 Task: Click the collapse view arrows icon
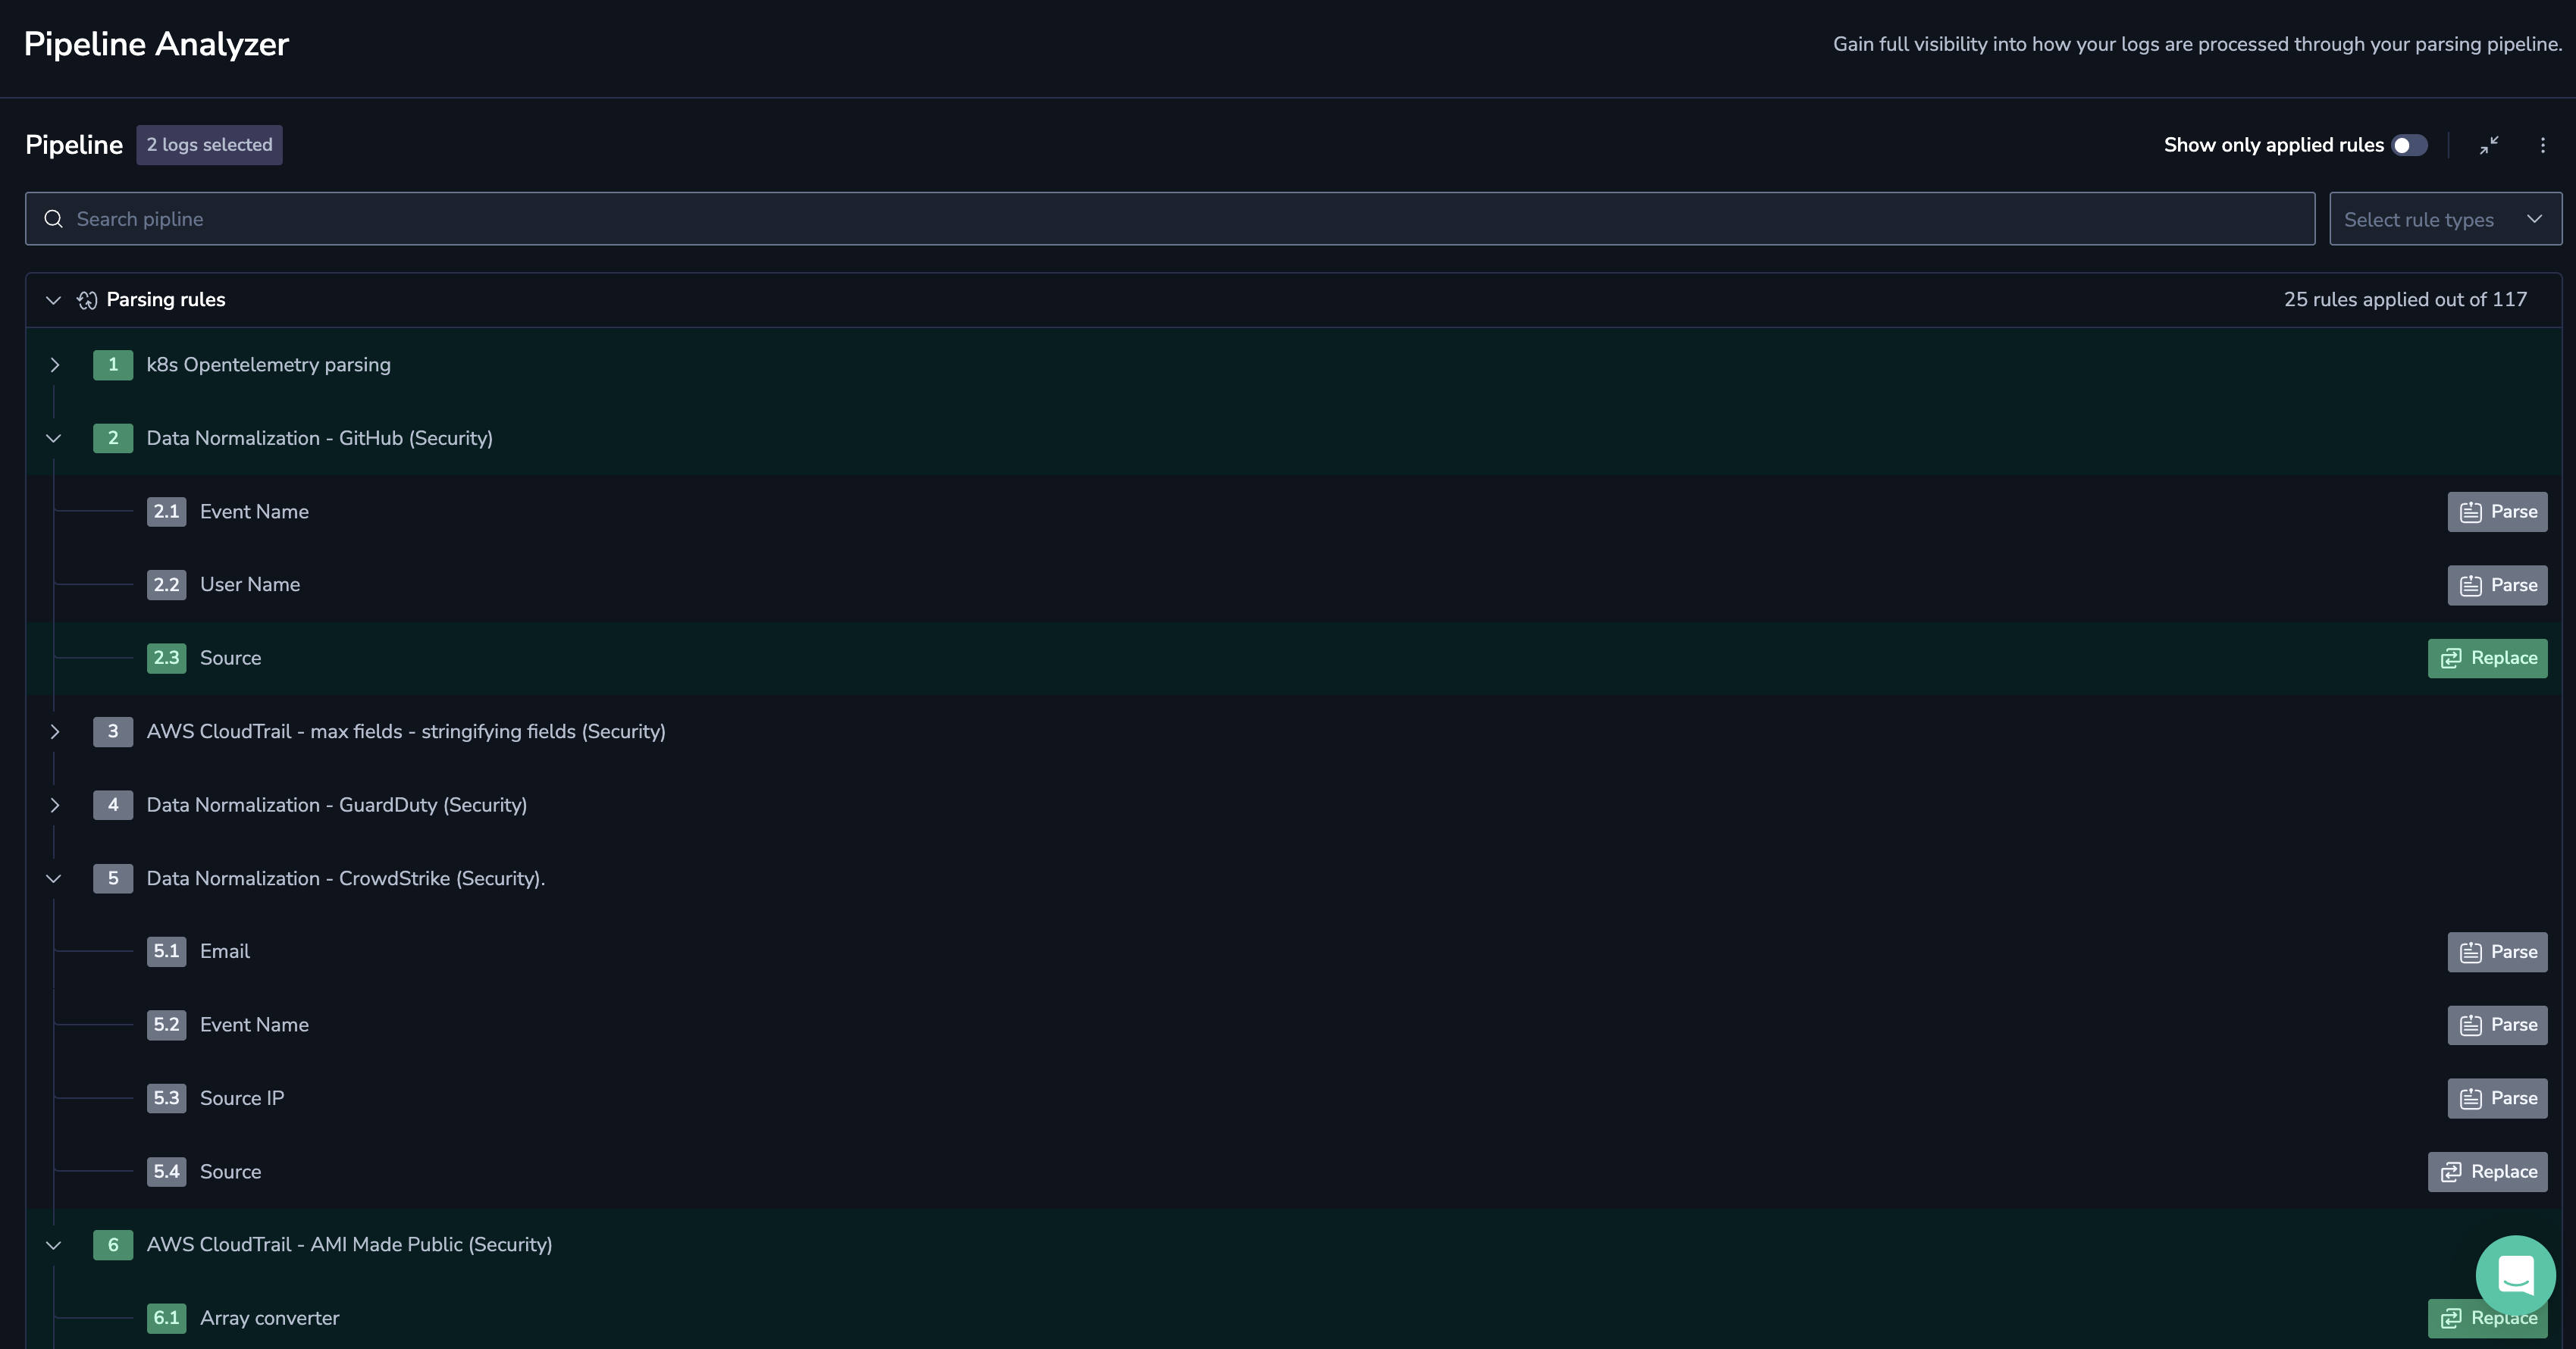coord(2489,145)
